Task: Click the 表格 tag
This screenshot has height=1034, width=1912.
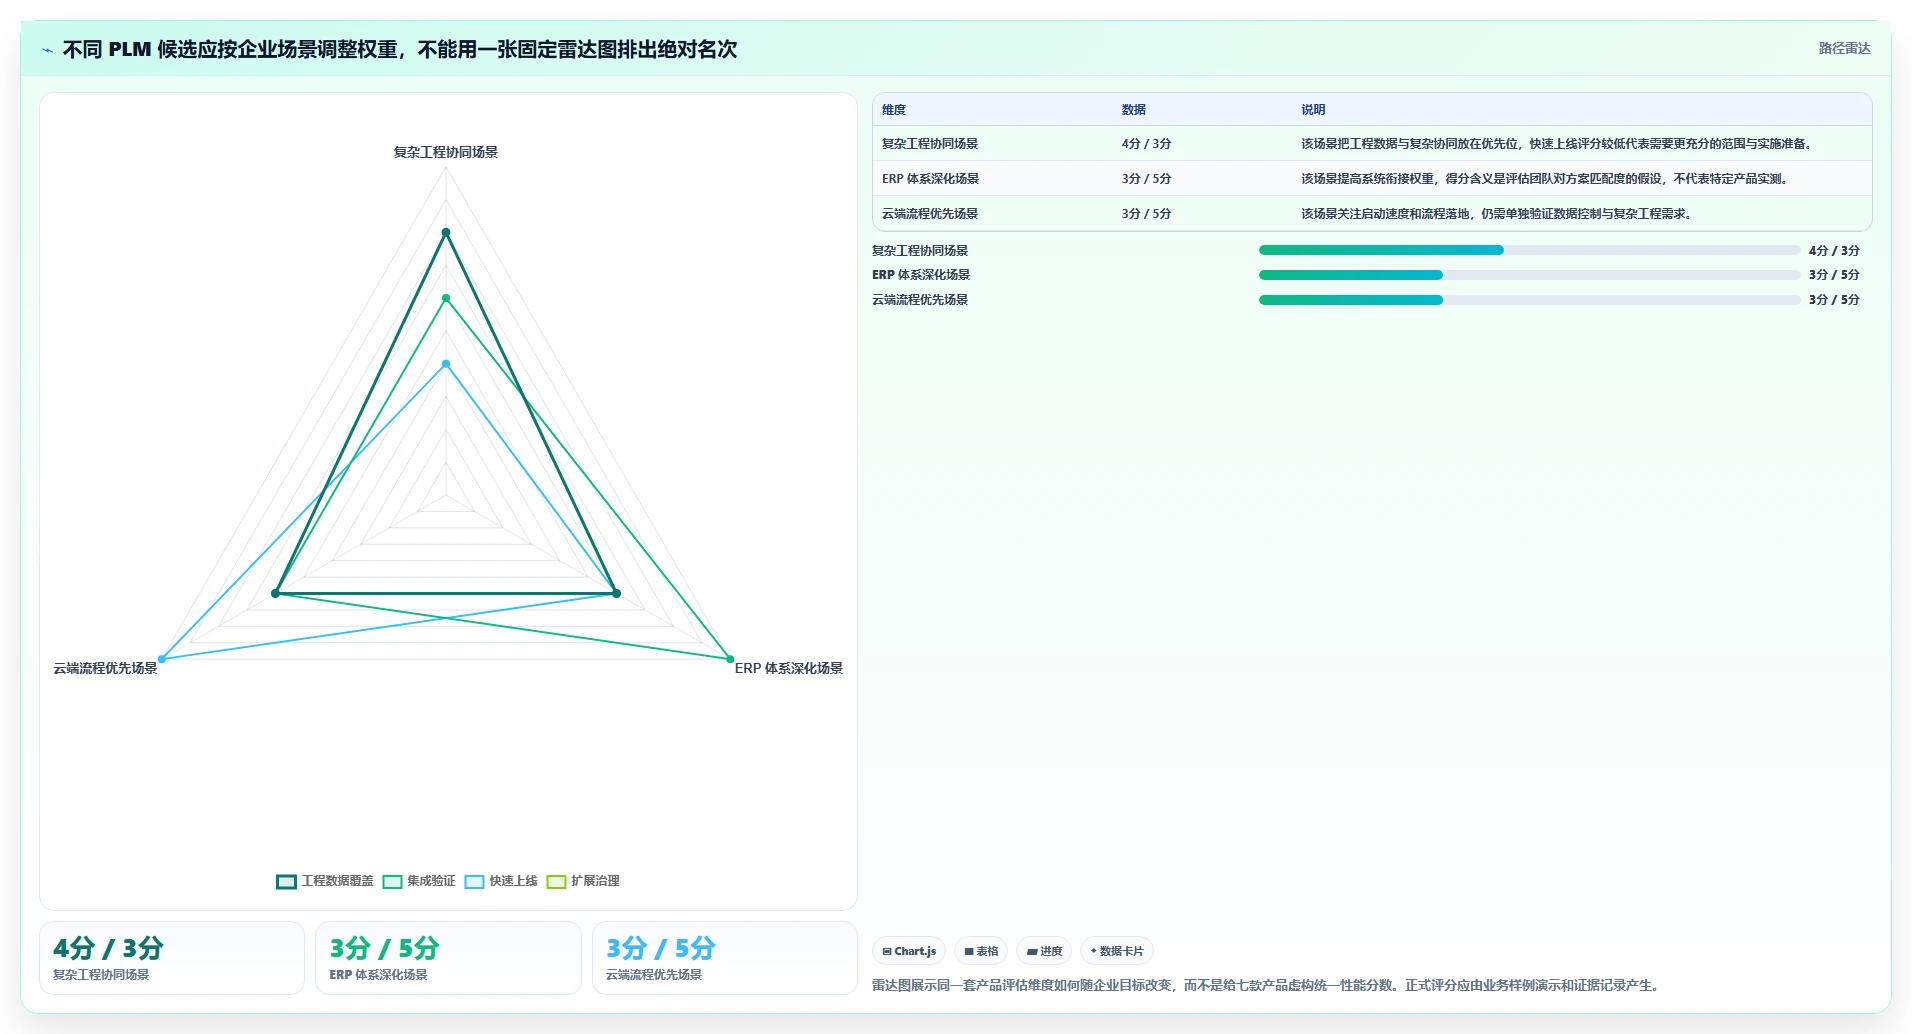Action: point(981,951)
